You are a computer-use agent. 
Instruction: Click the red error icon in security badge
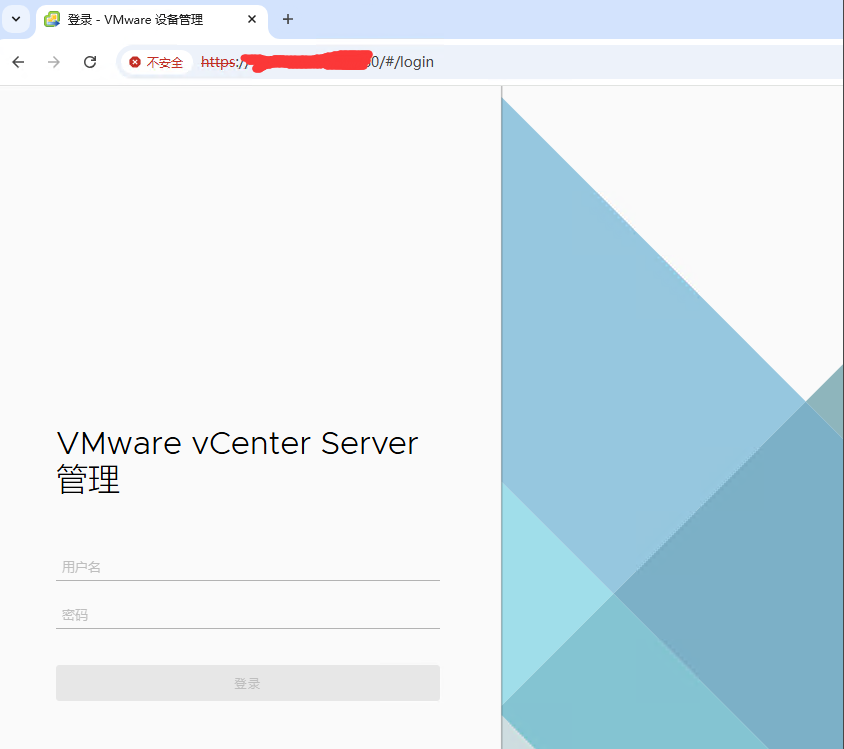[x=134, y=61]
